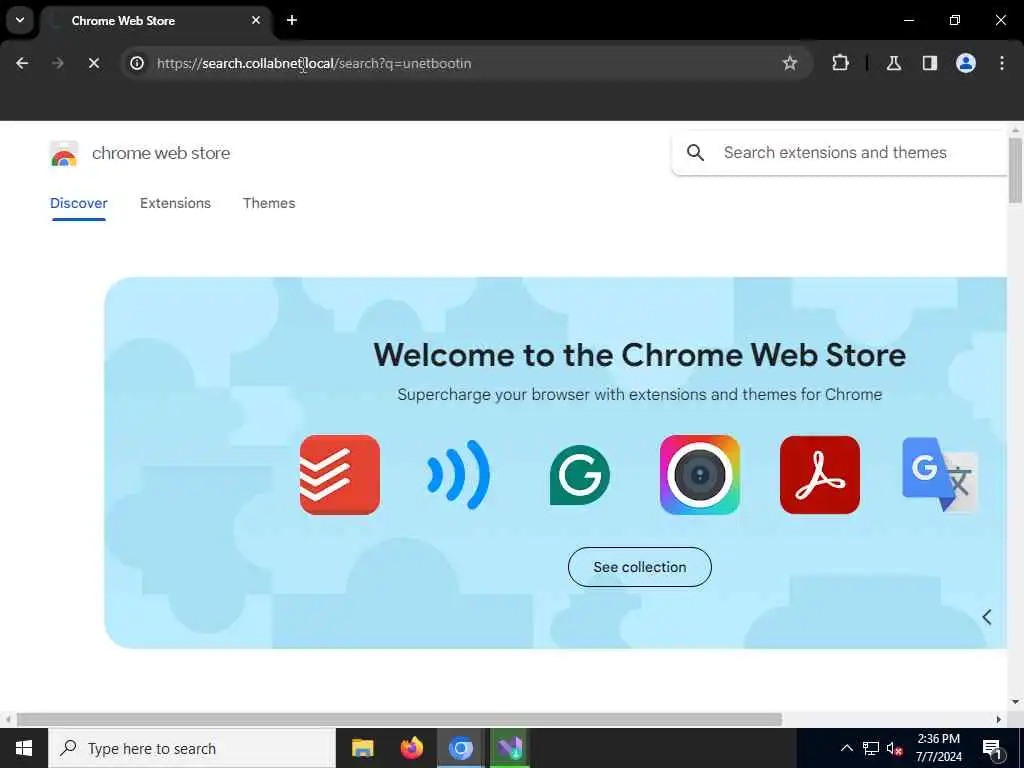Screen dimensions: 1024x768
Task: Show hidden system tray icons
Action: coord(846,748)
